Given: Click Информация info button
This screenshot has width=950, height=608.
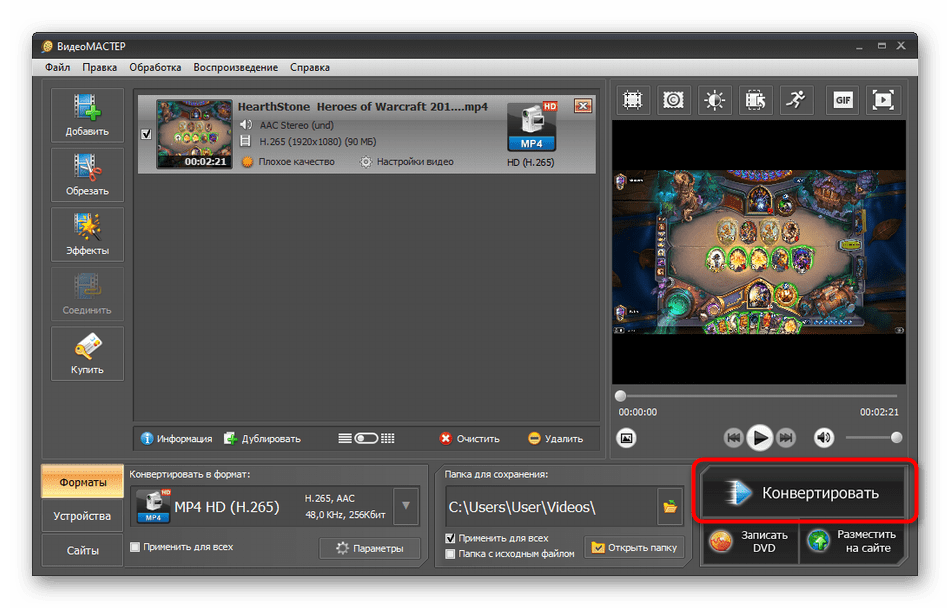Looking at the screenshot, I should point(176,438).
